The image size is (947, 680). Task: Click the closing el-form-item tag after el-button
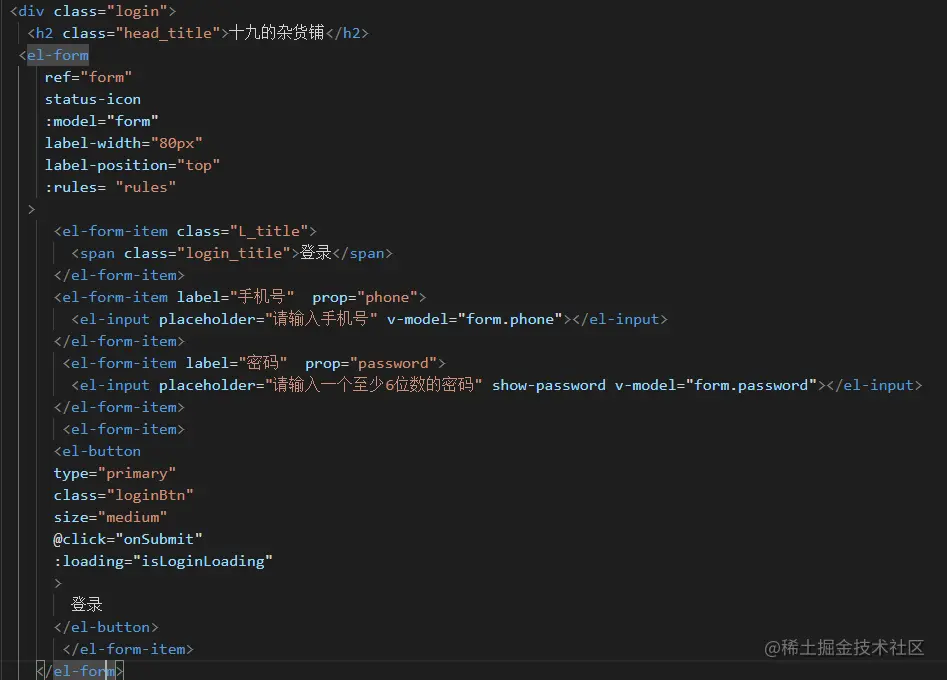[128, 649]
